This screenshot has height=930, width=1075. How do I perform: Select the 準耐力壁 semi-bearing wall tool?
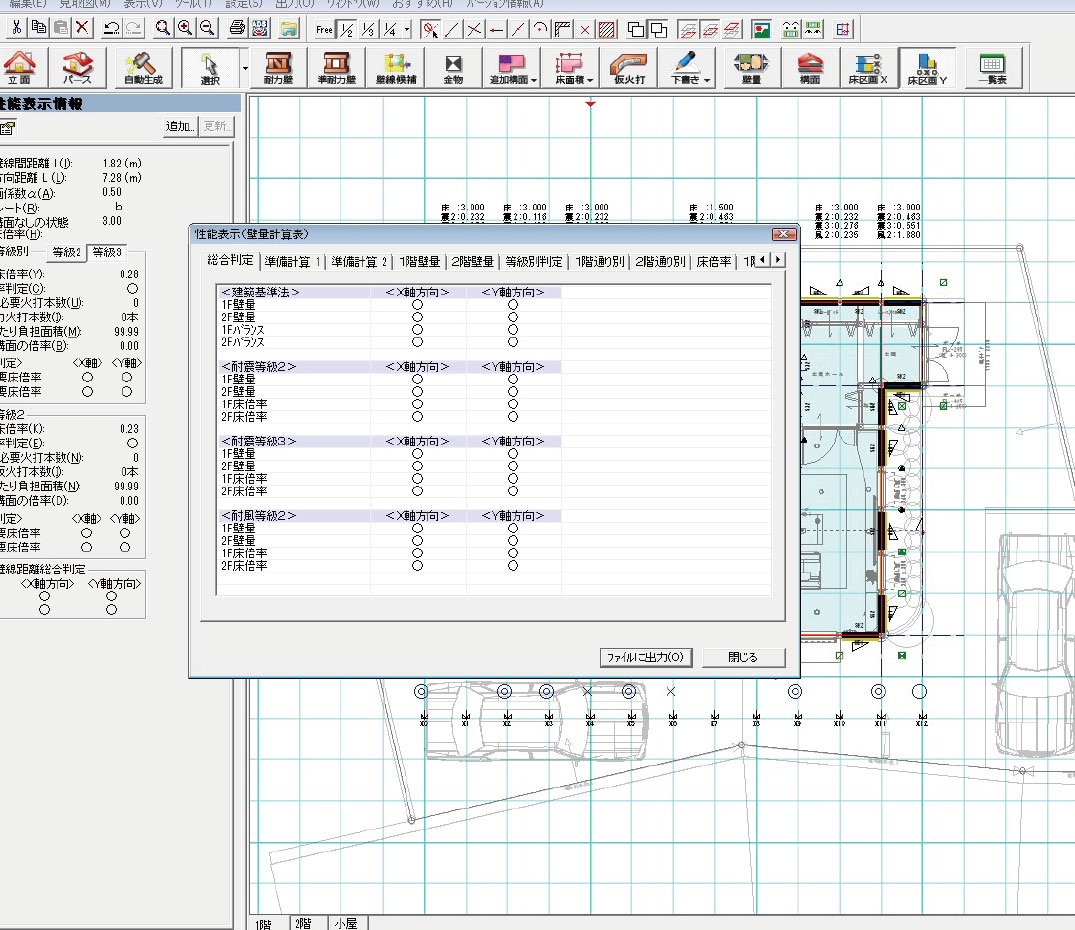click(x=337, y=68)
